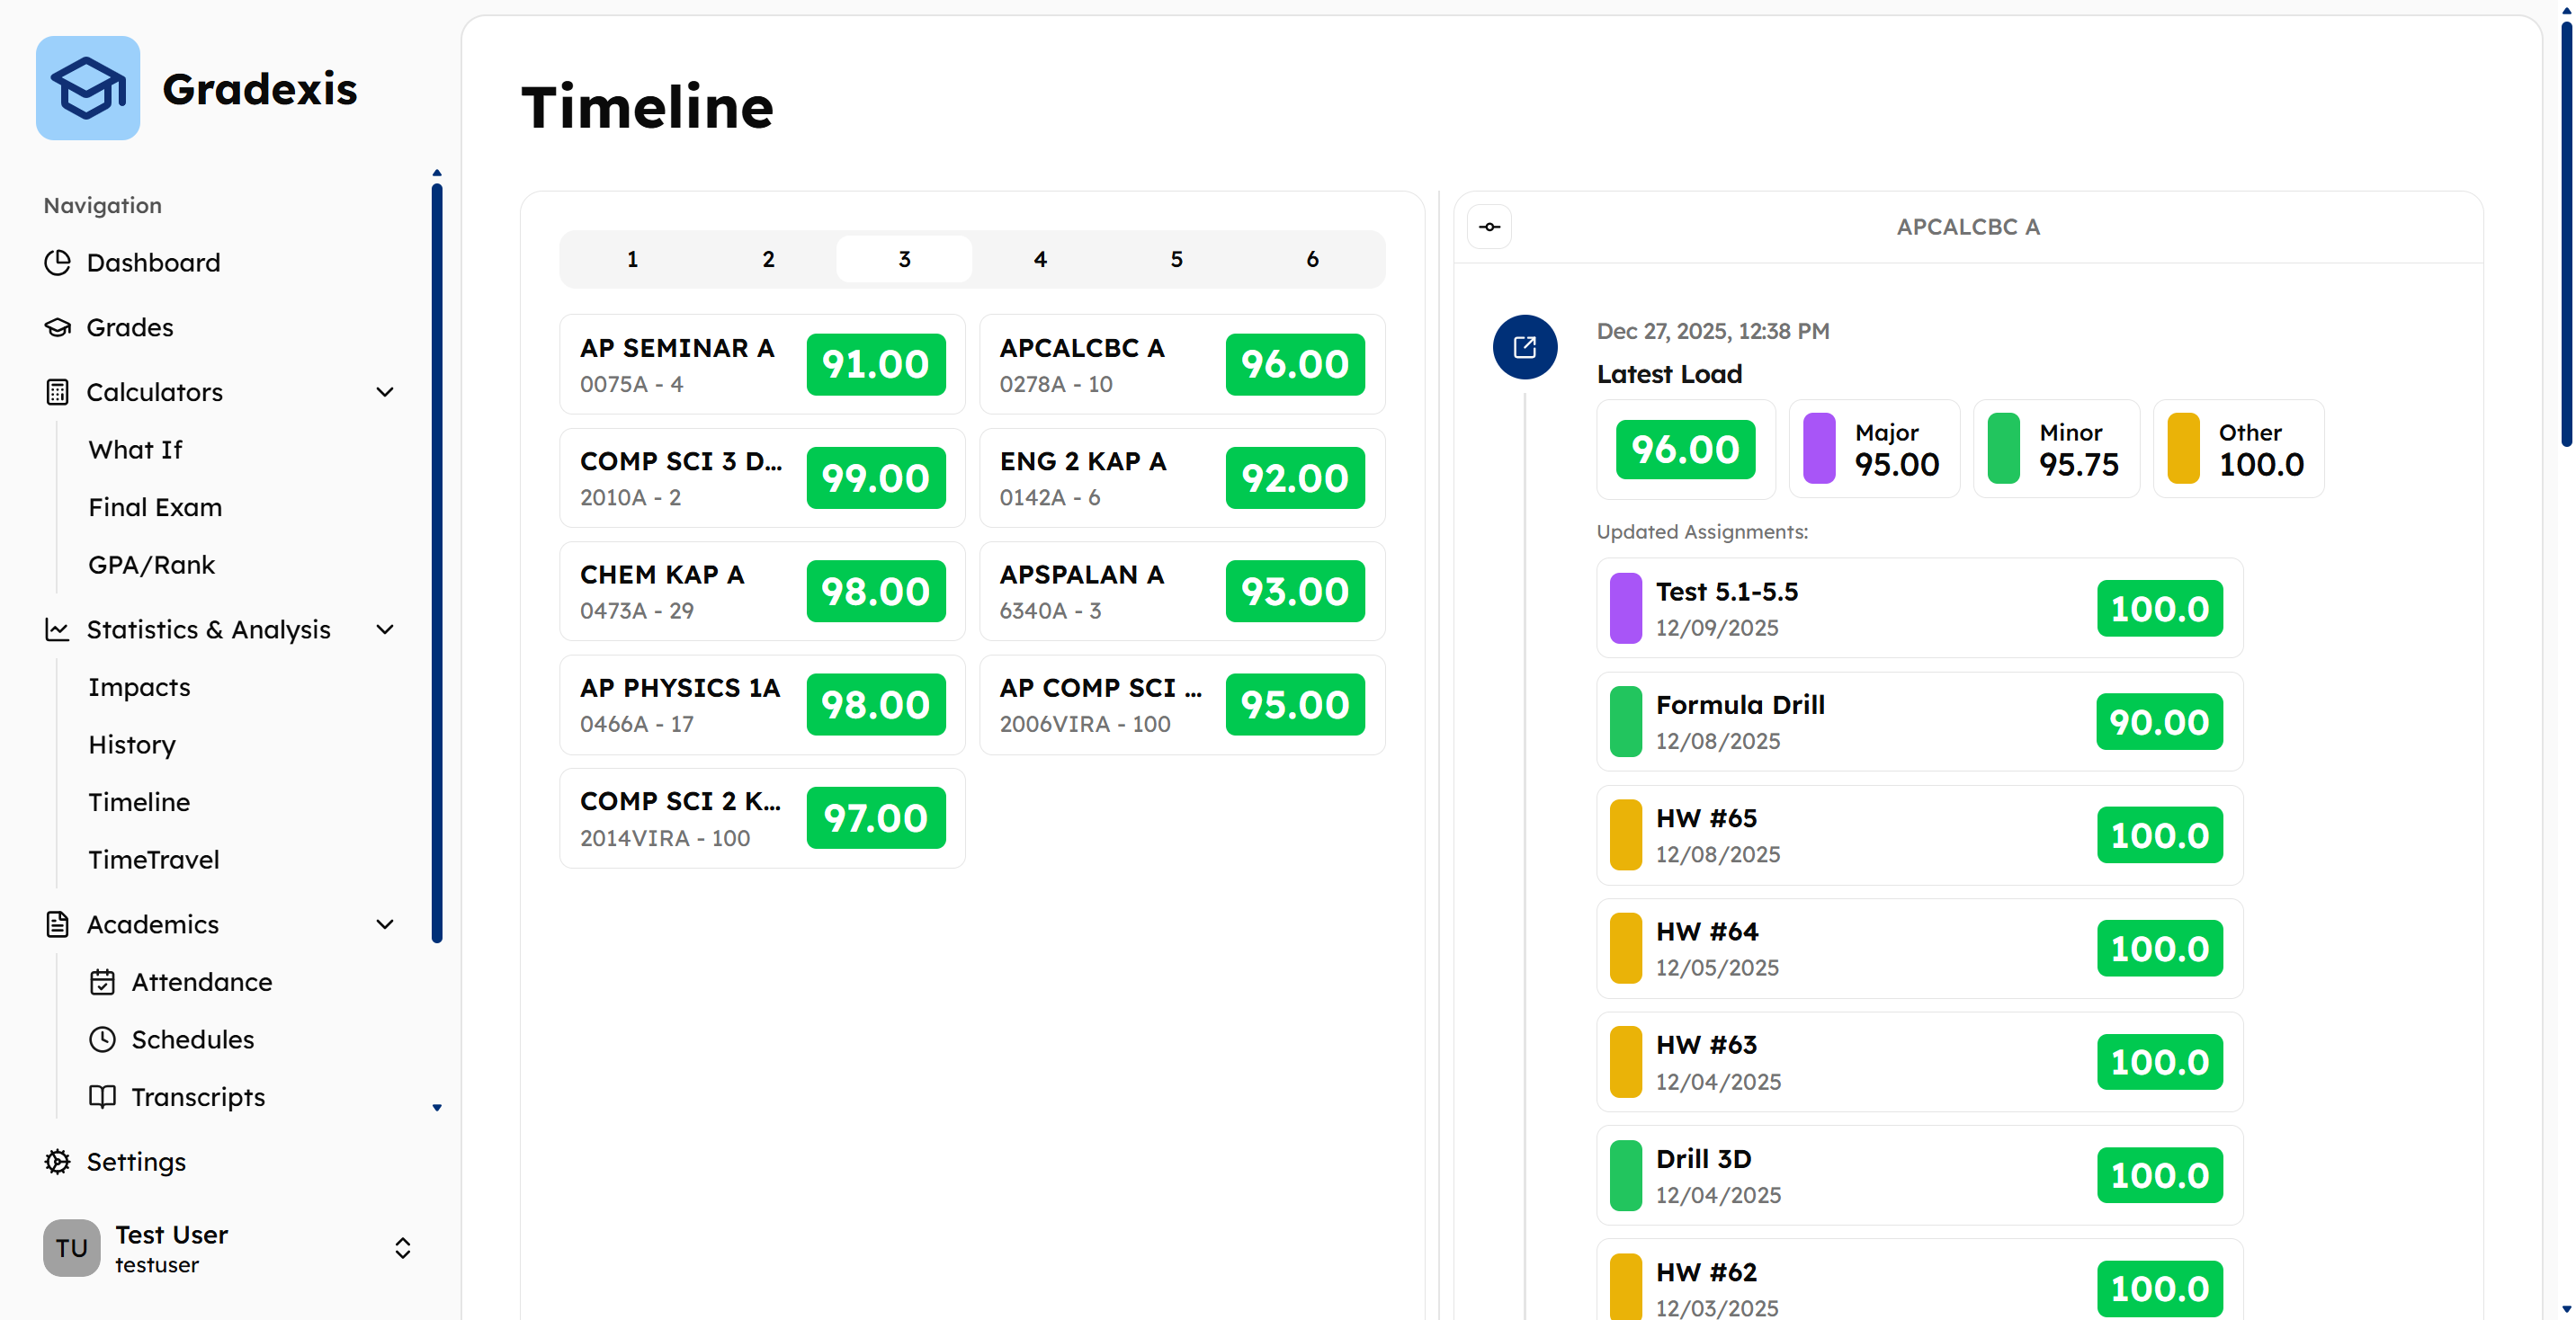Click the HW #63 assignment row
Viewport: 2576px width, 1320px height.
pos(1920,1062)
